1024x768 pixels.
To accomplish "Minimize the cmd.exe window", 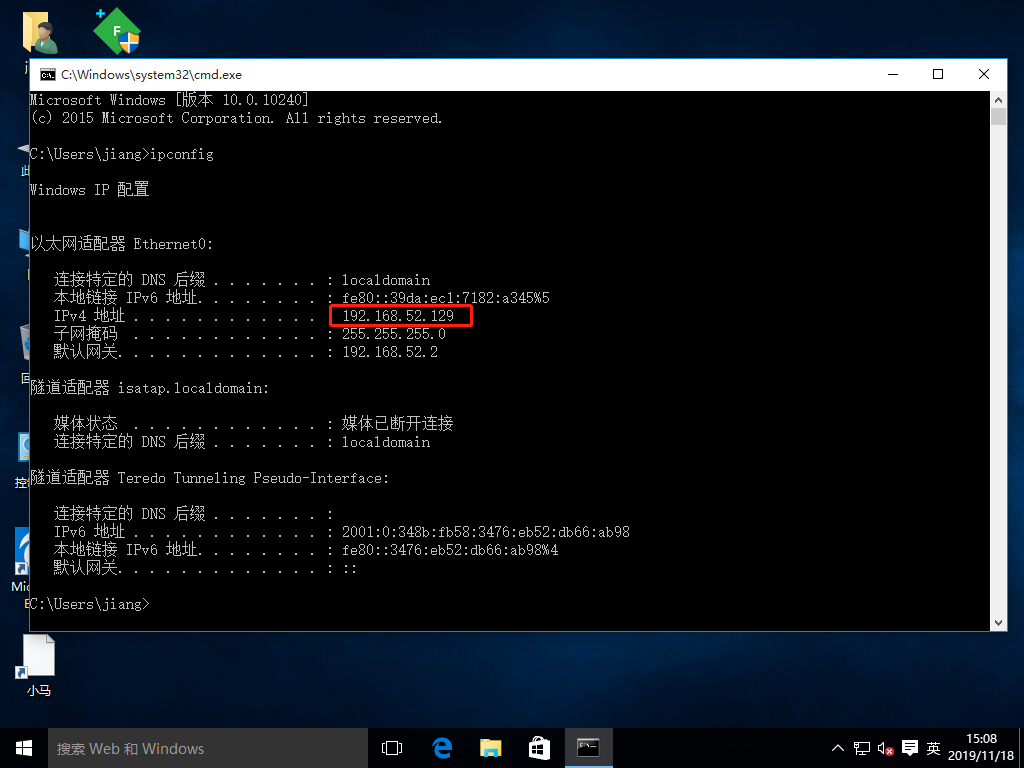I will click(x=893, y=74).
